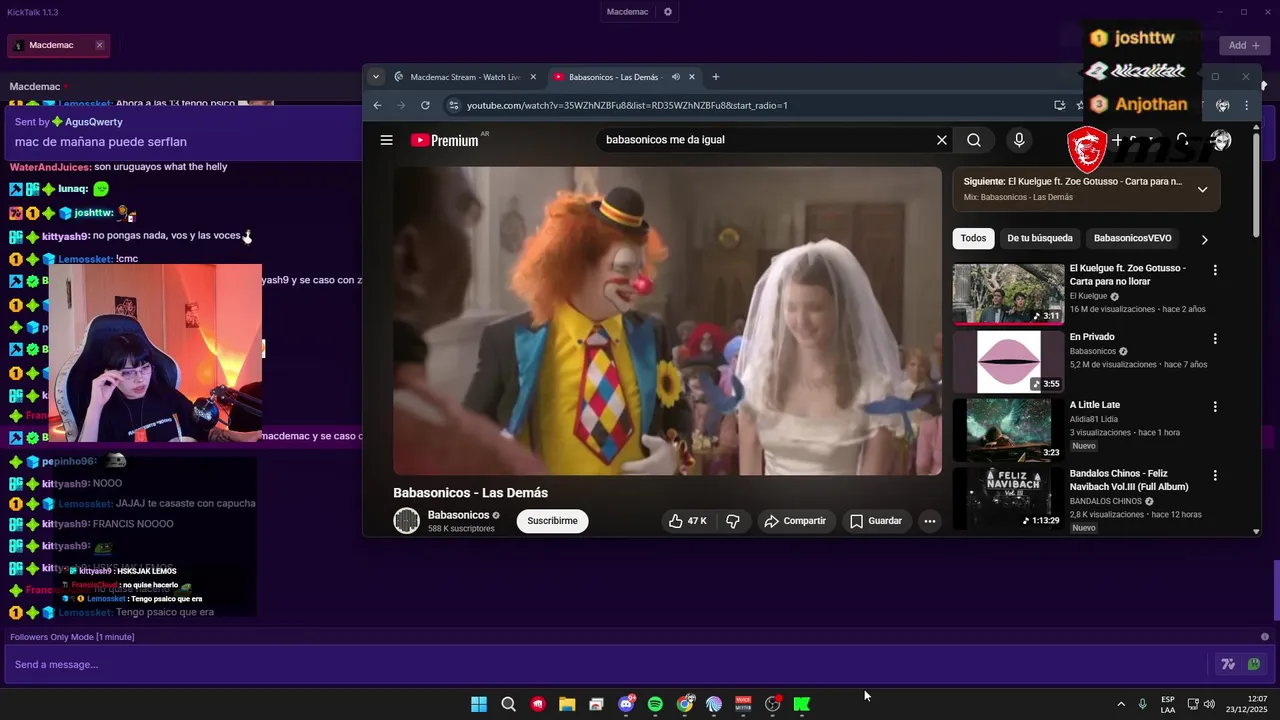Mute audio on the Babasonicos tab speaker icon

pos(676,77)
